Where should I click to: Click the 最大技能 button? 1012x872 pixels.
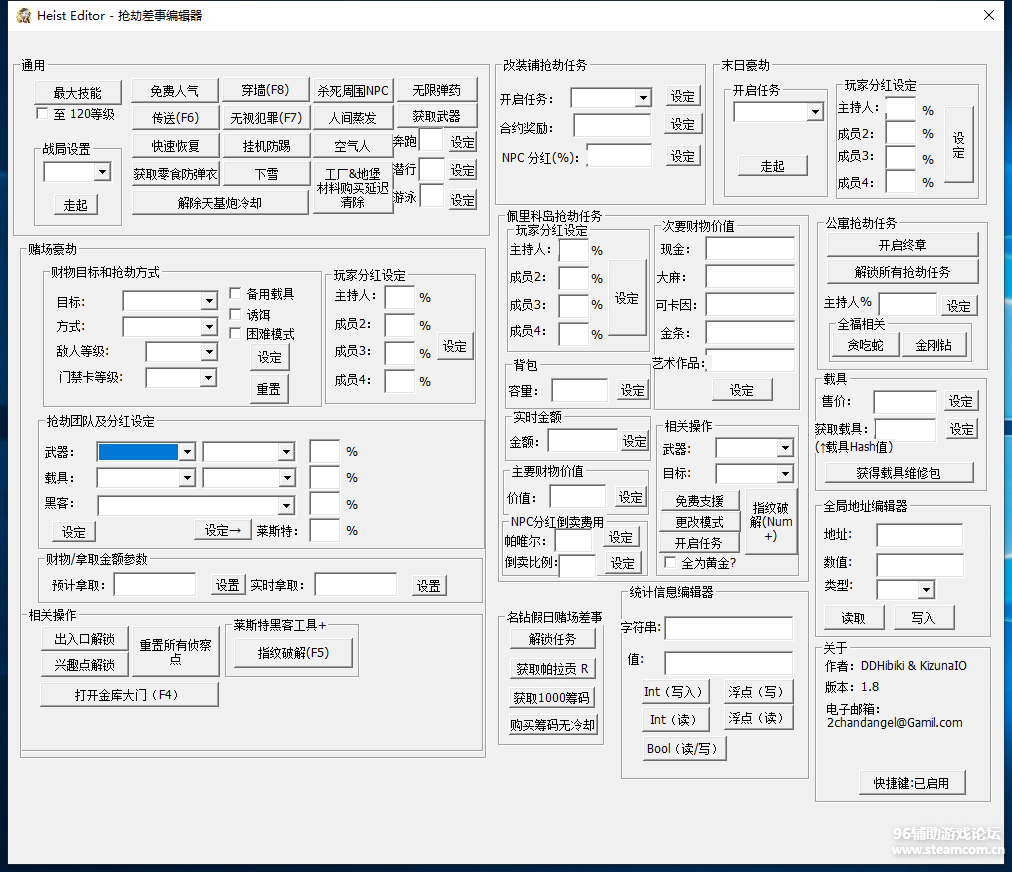[77, 92]
